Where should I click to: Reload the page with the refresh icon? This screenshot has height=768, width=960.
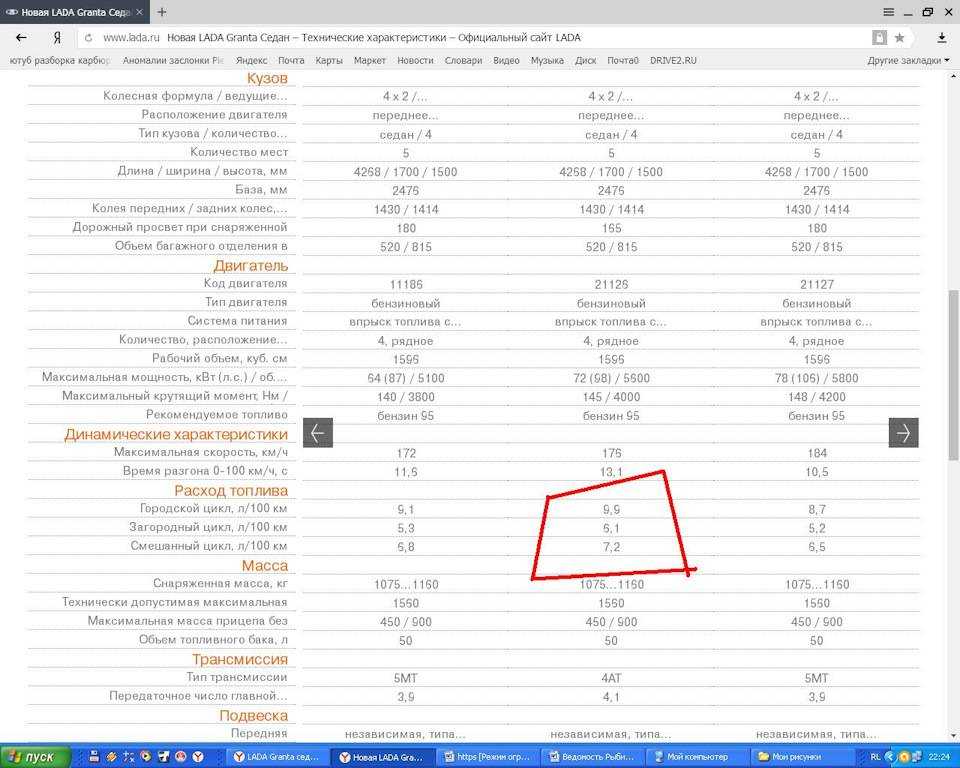coord(89,38)
